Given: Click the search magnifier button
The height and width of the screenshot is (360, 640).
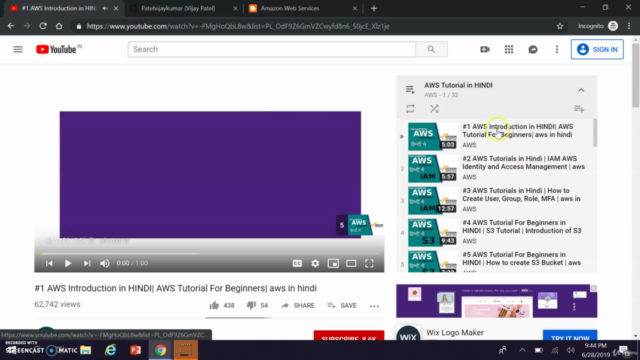Looking at the screenshot, I should pos(431,49).
